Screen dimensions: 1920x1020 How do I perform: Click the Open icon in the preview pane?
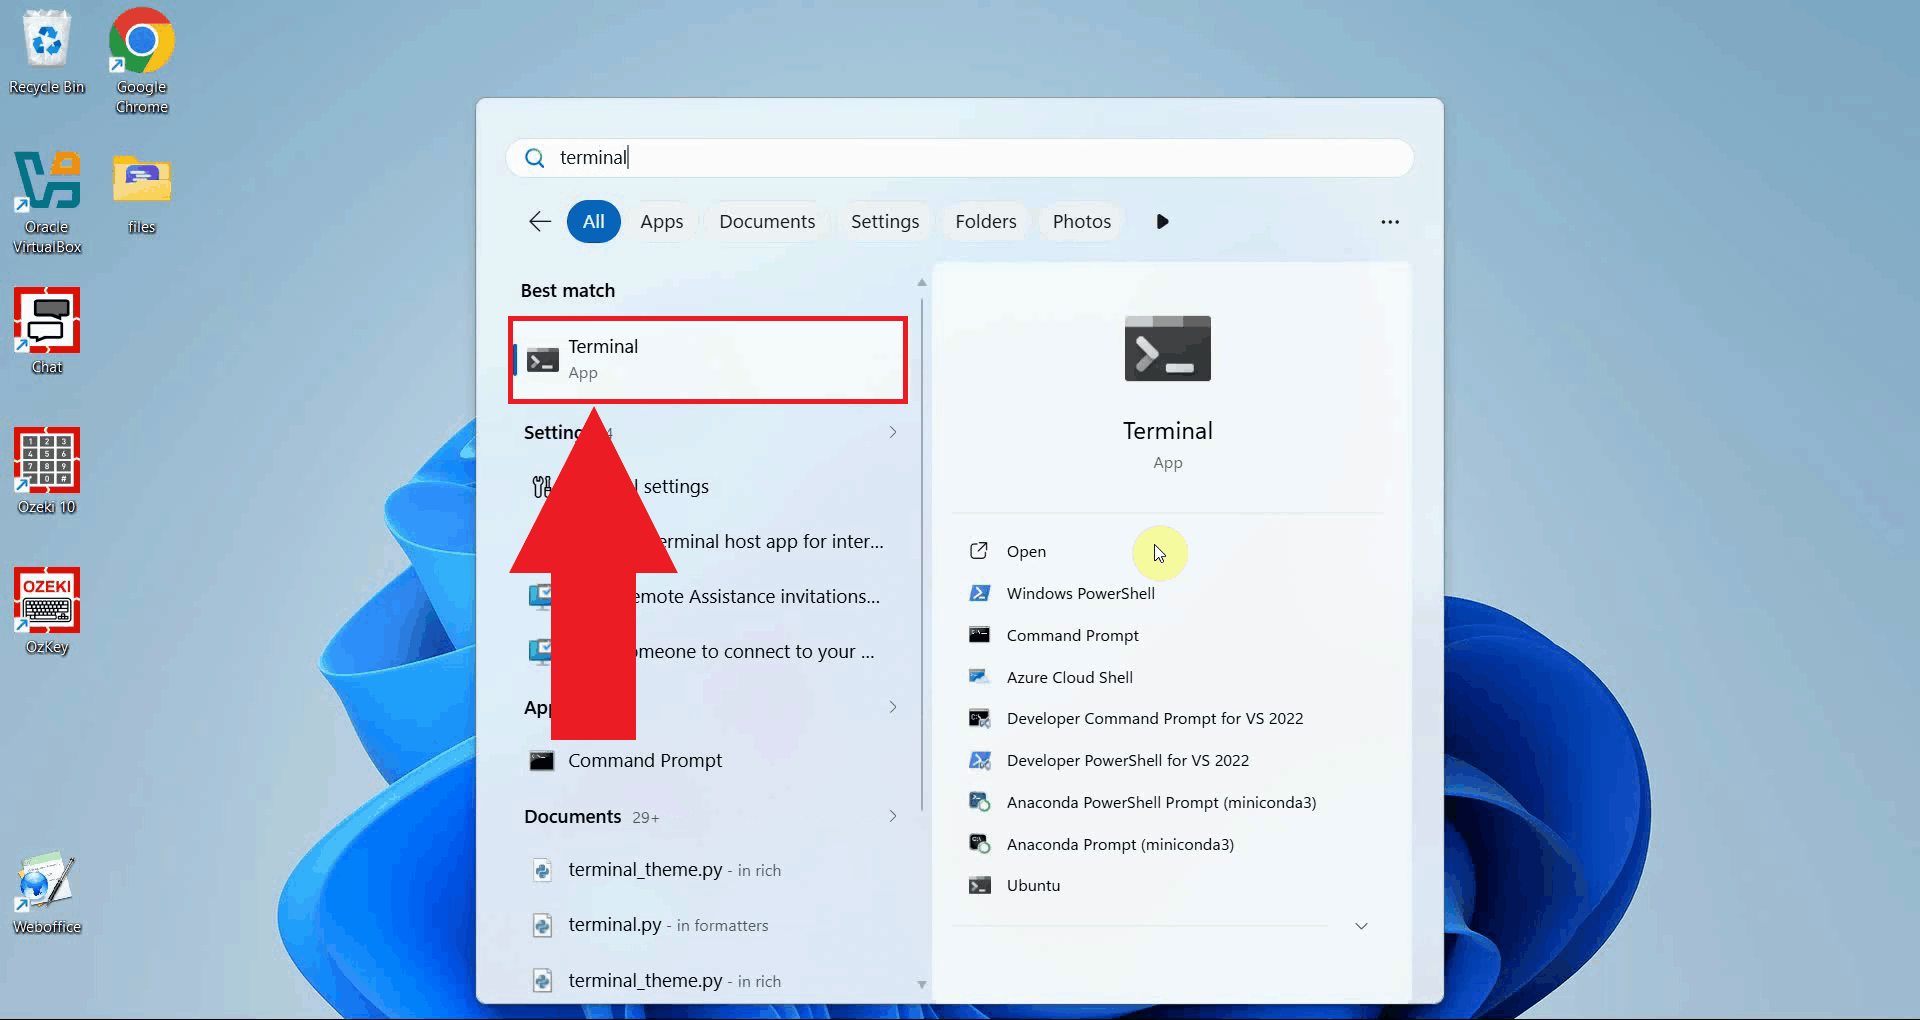[980, 551]
